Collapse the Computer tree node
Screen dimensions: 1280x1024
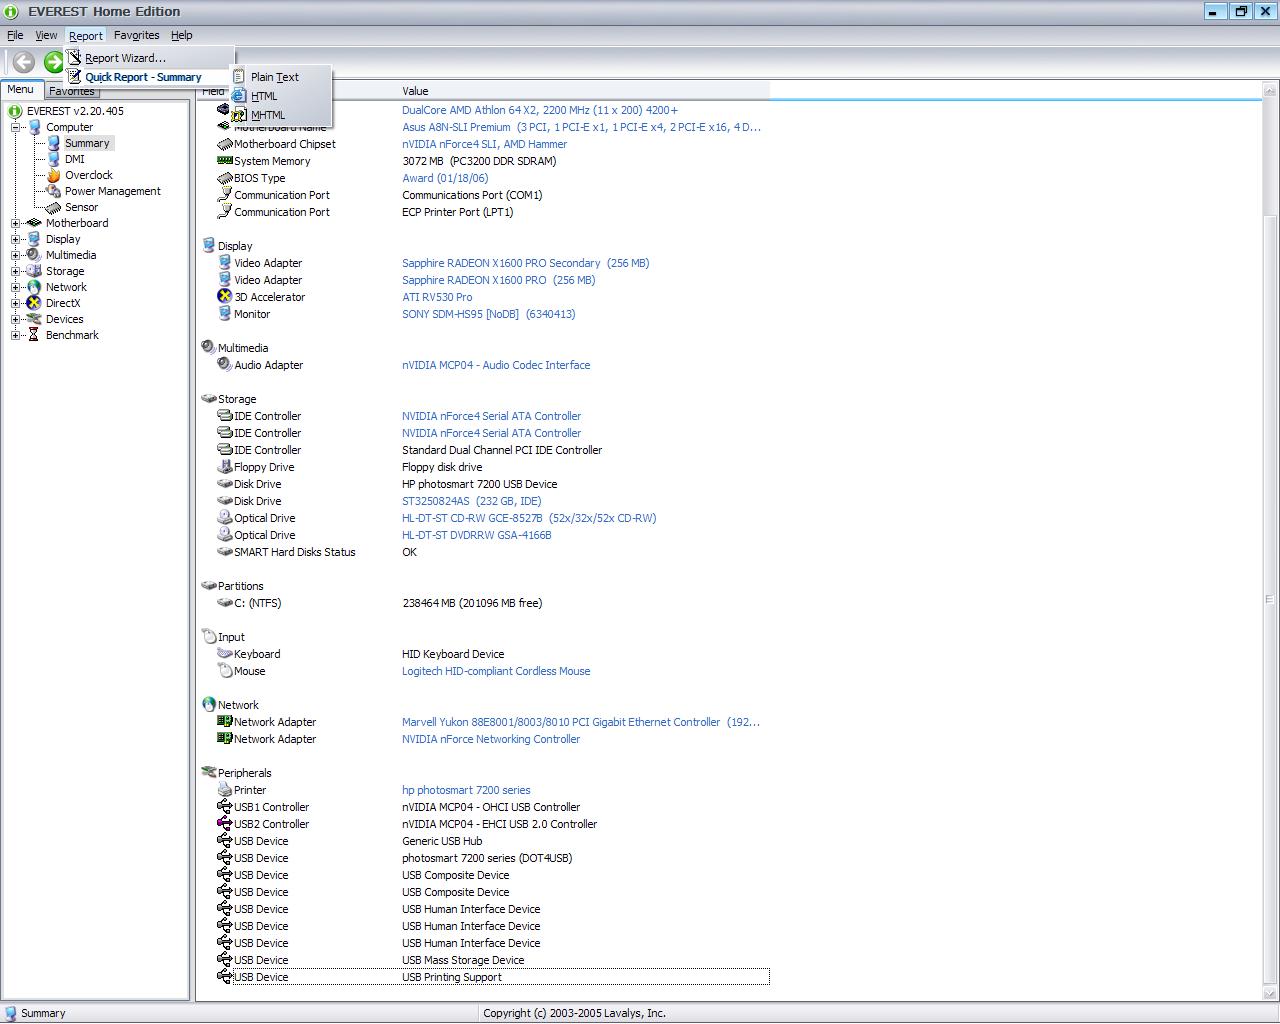(16, 127)
